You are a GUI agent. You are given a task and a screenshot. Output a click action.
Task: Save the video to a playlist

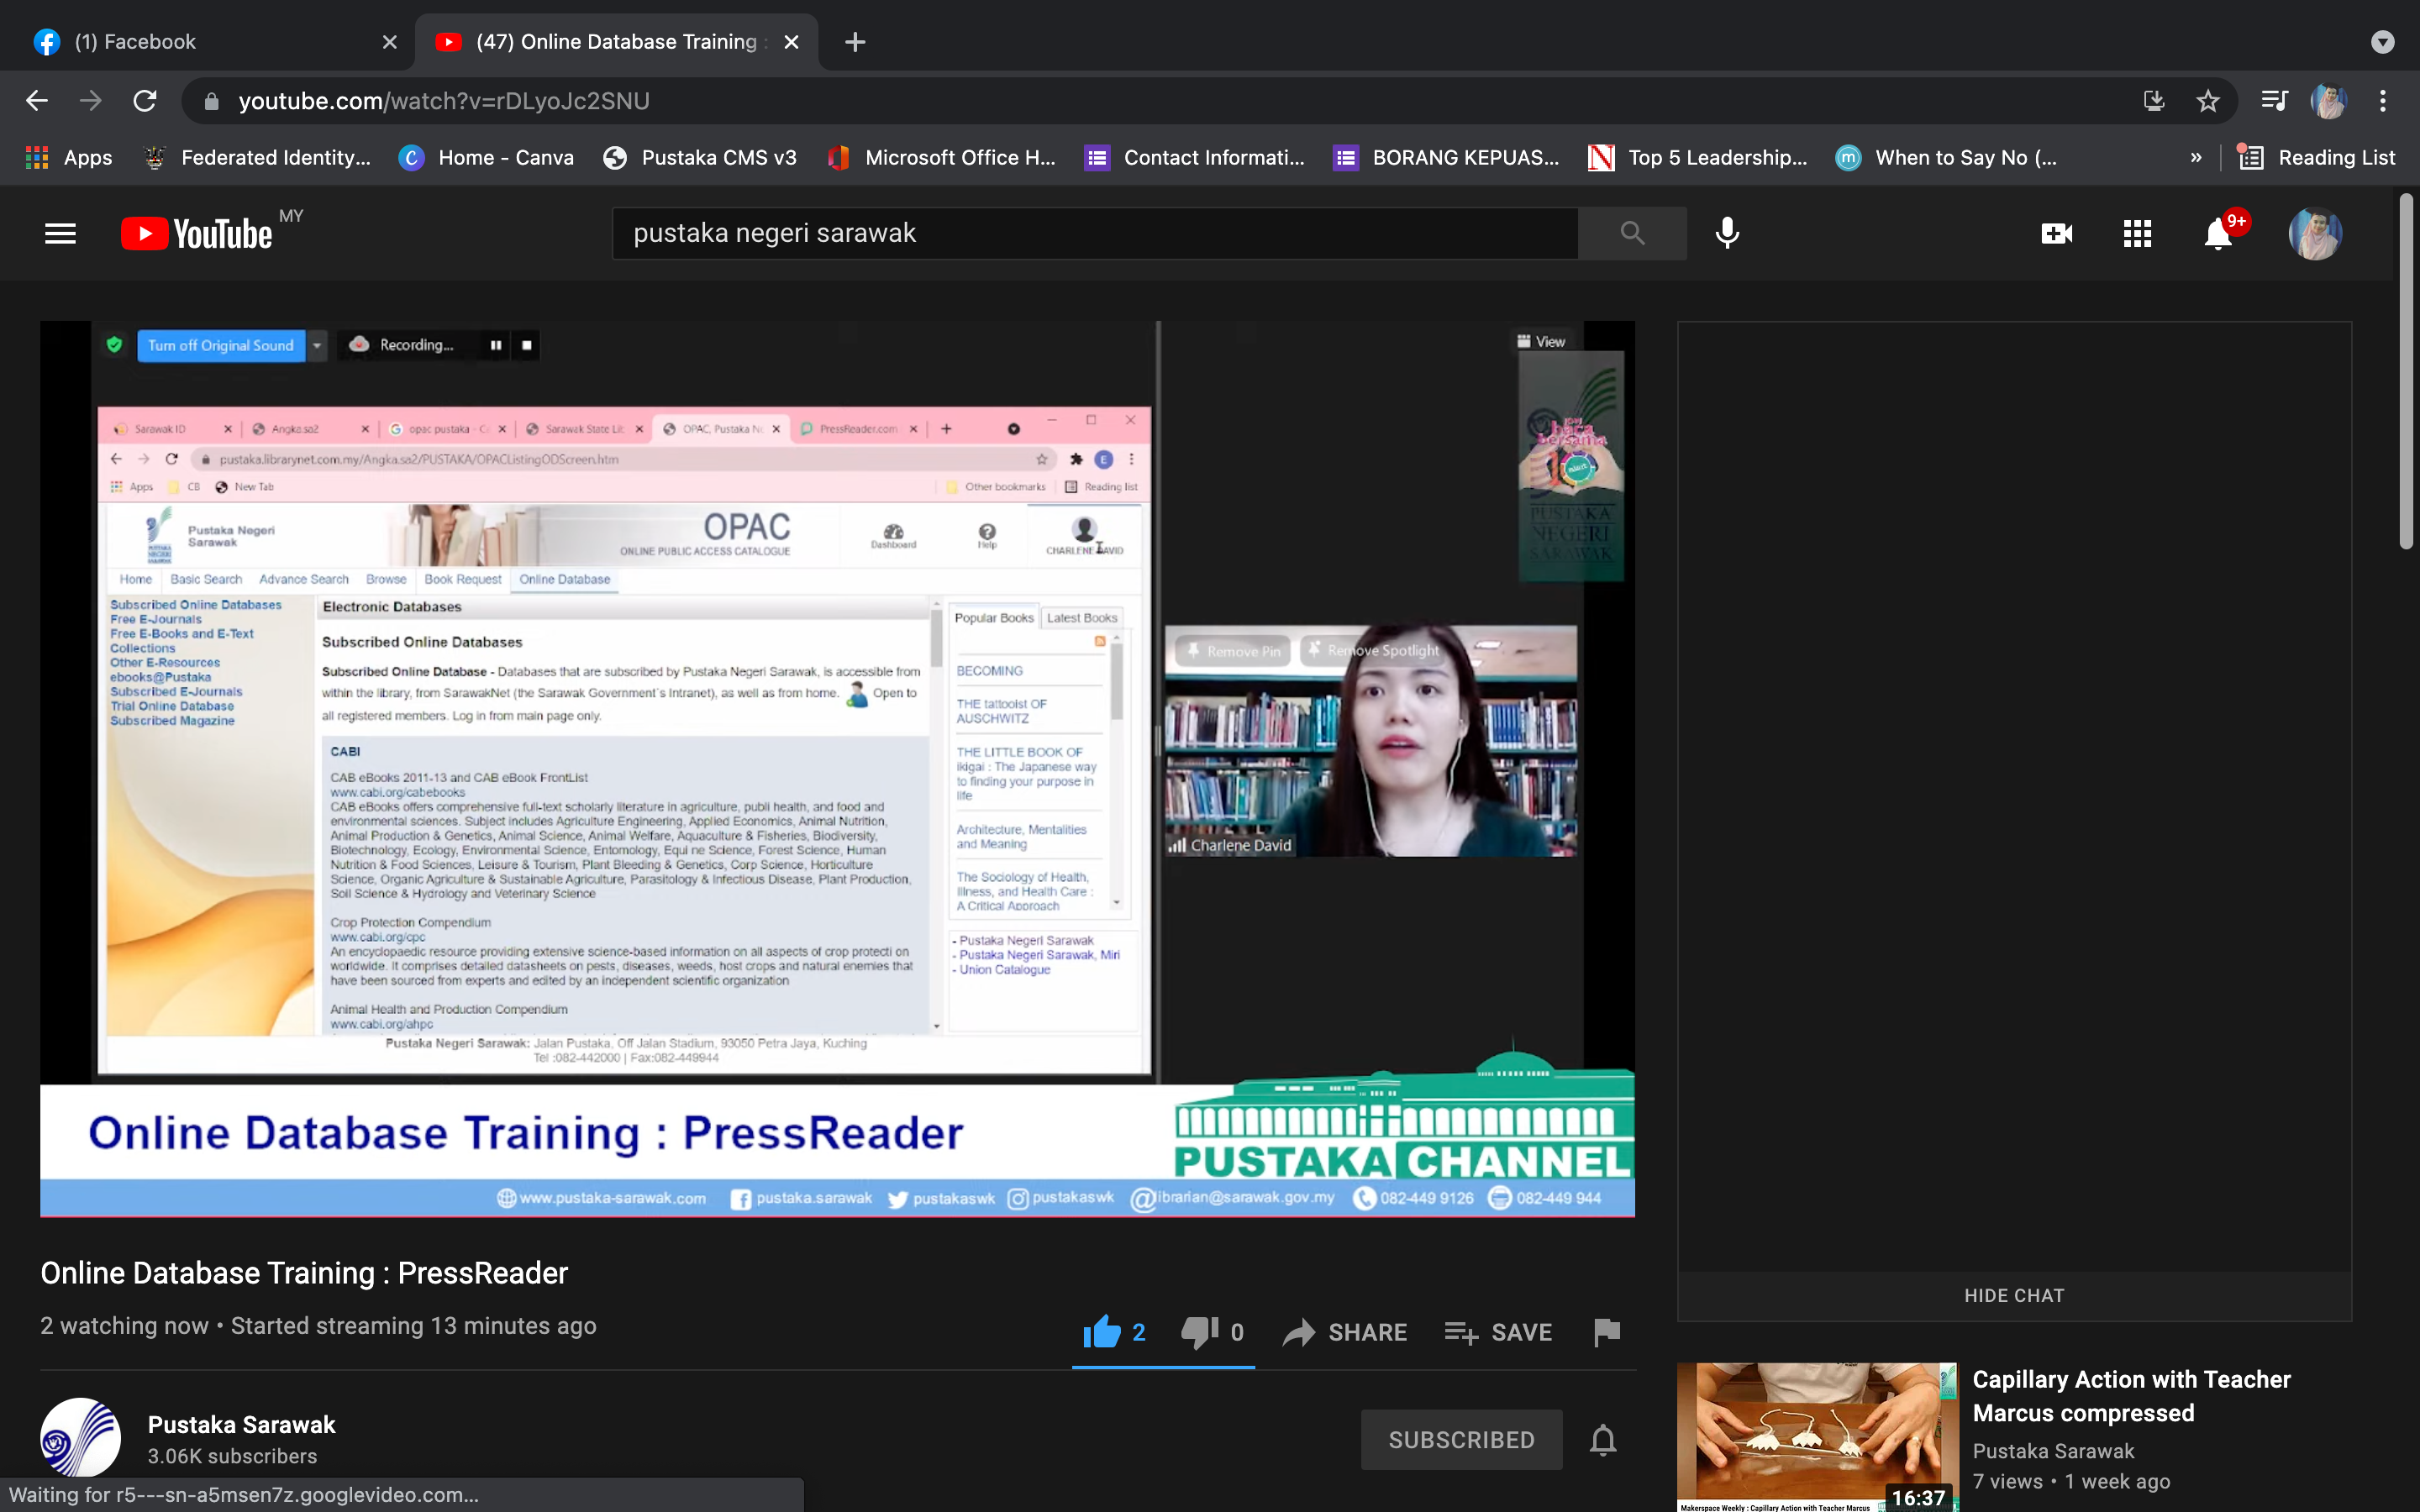1498,1332
